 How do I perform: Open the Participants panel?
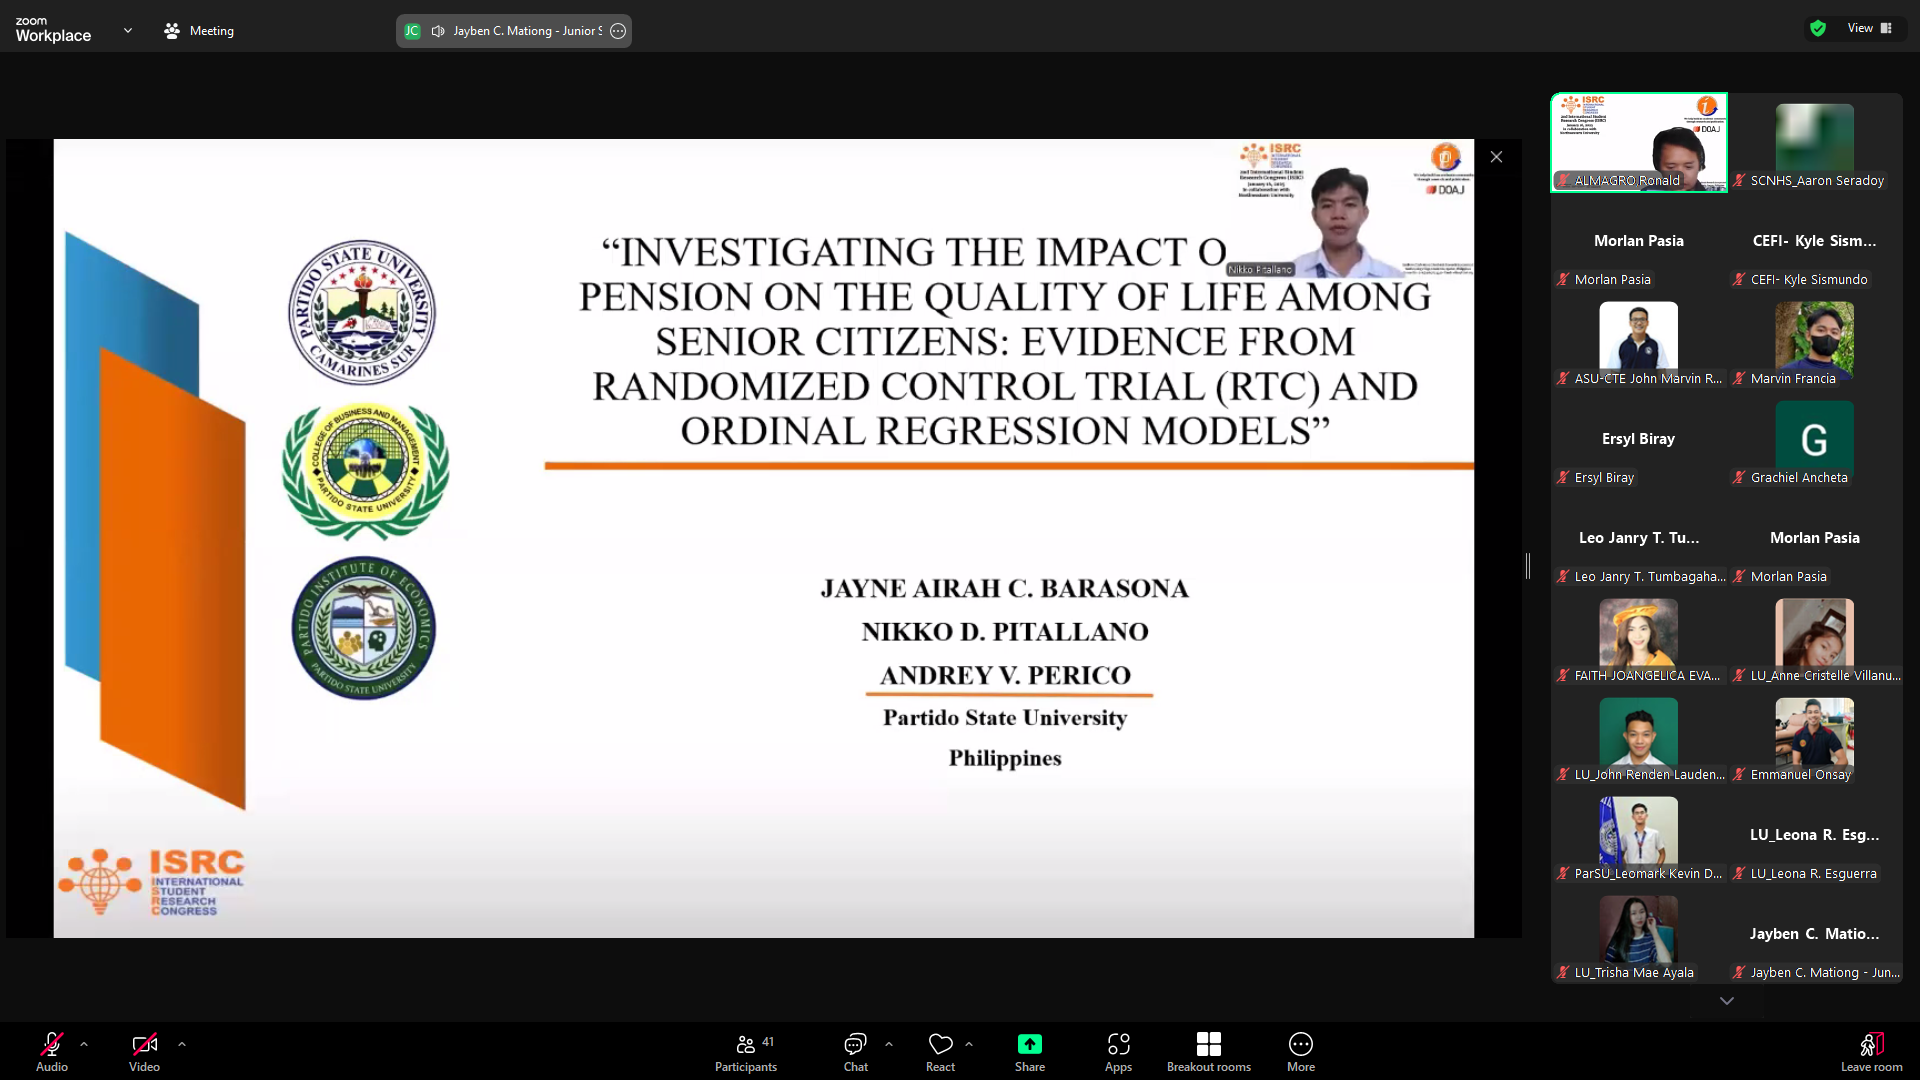point(745,1052)
